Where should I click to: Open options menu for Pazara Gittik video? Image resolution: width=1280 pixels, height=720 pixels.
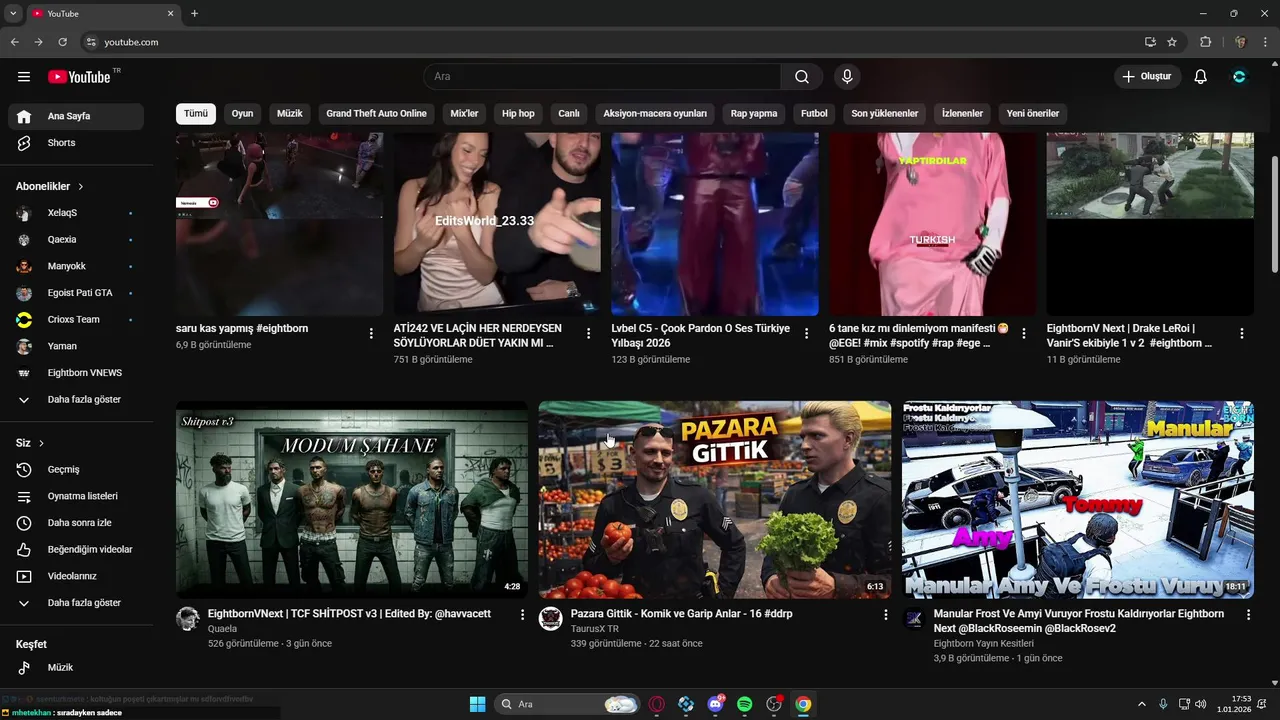(x=885, y=615)
